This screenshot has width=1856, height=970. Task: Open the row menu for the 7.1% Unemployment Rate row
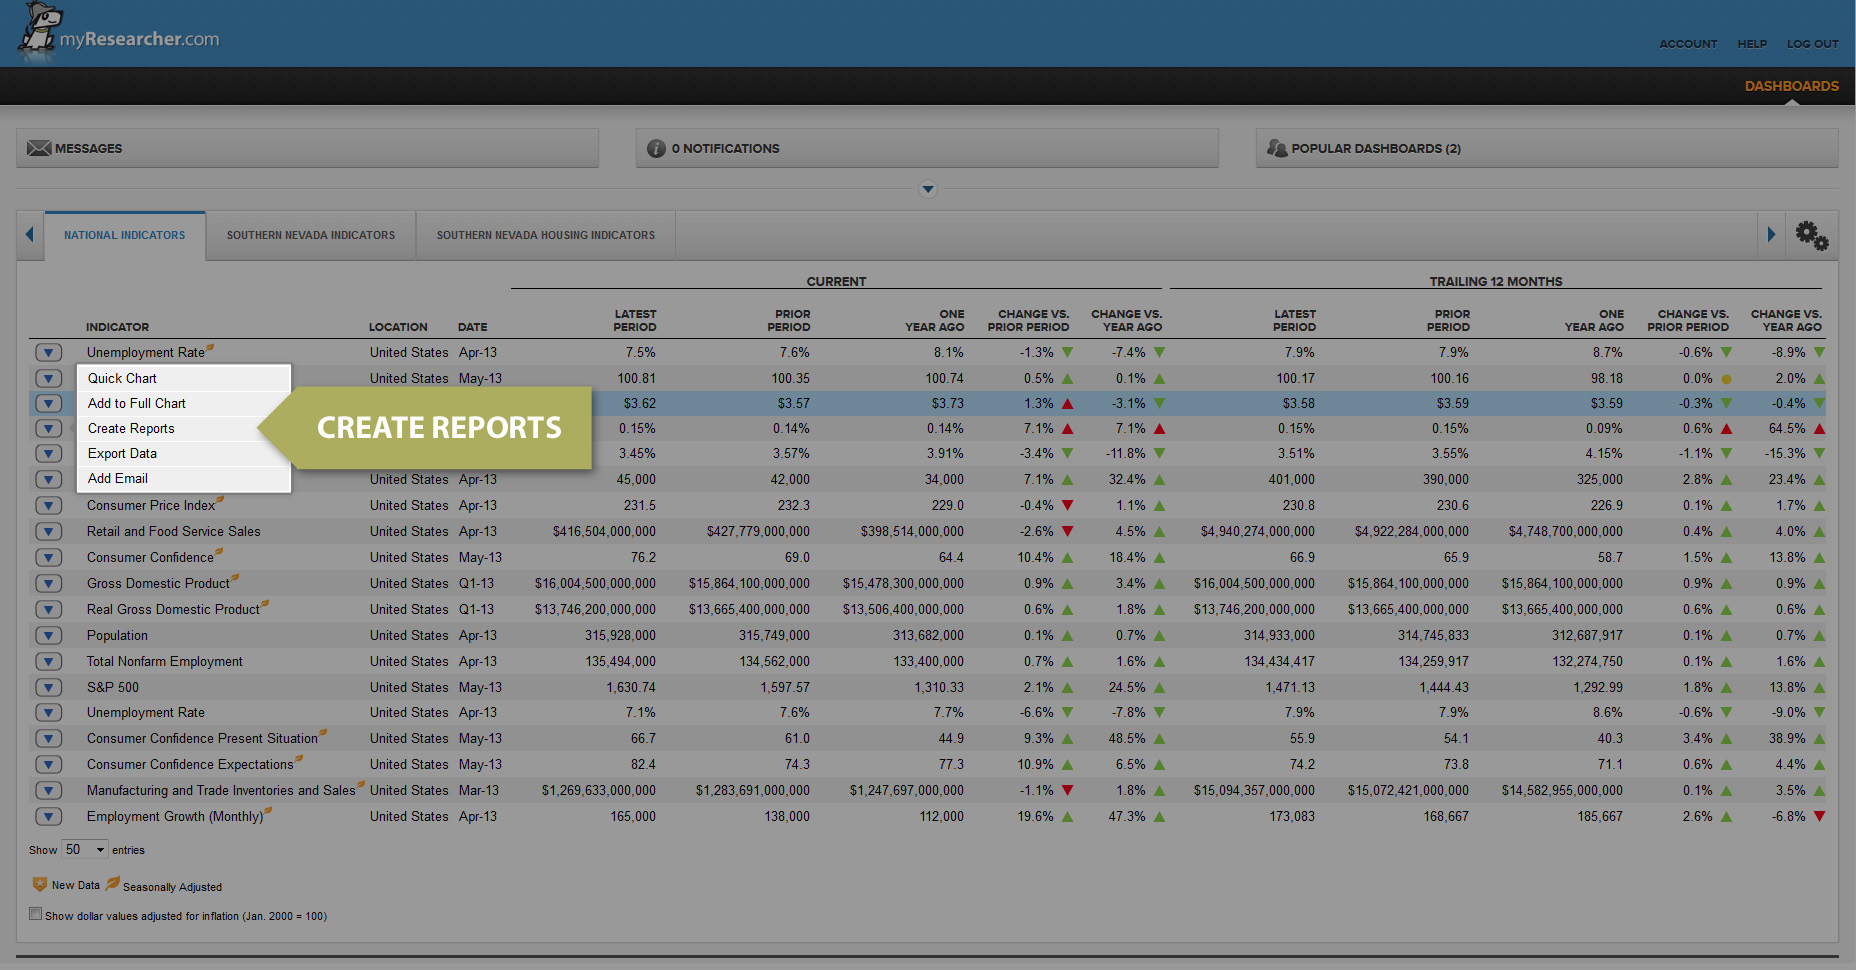click(x=48, y=712)
